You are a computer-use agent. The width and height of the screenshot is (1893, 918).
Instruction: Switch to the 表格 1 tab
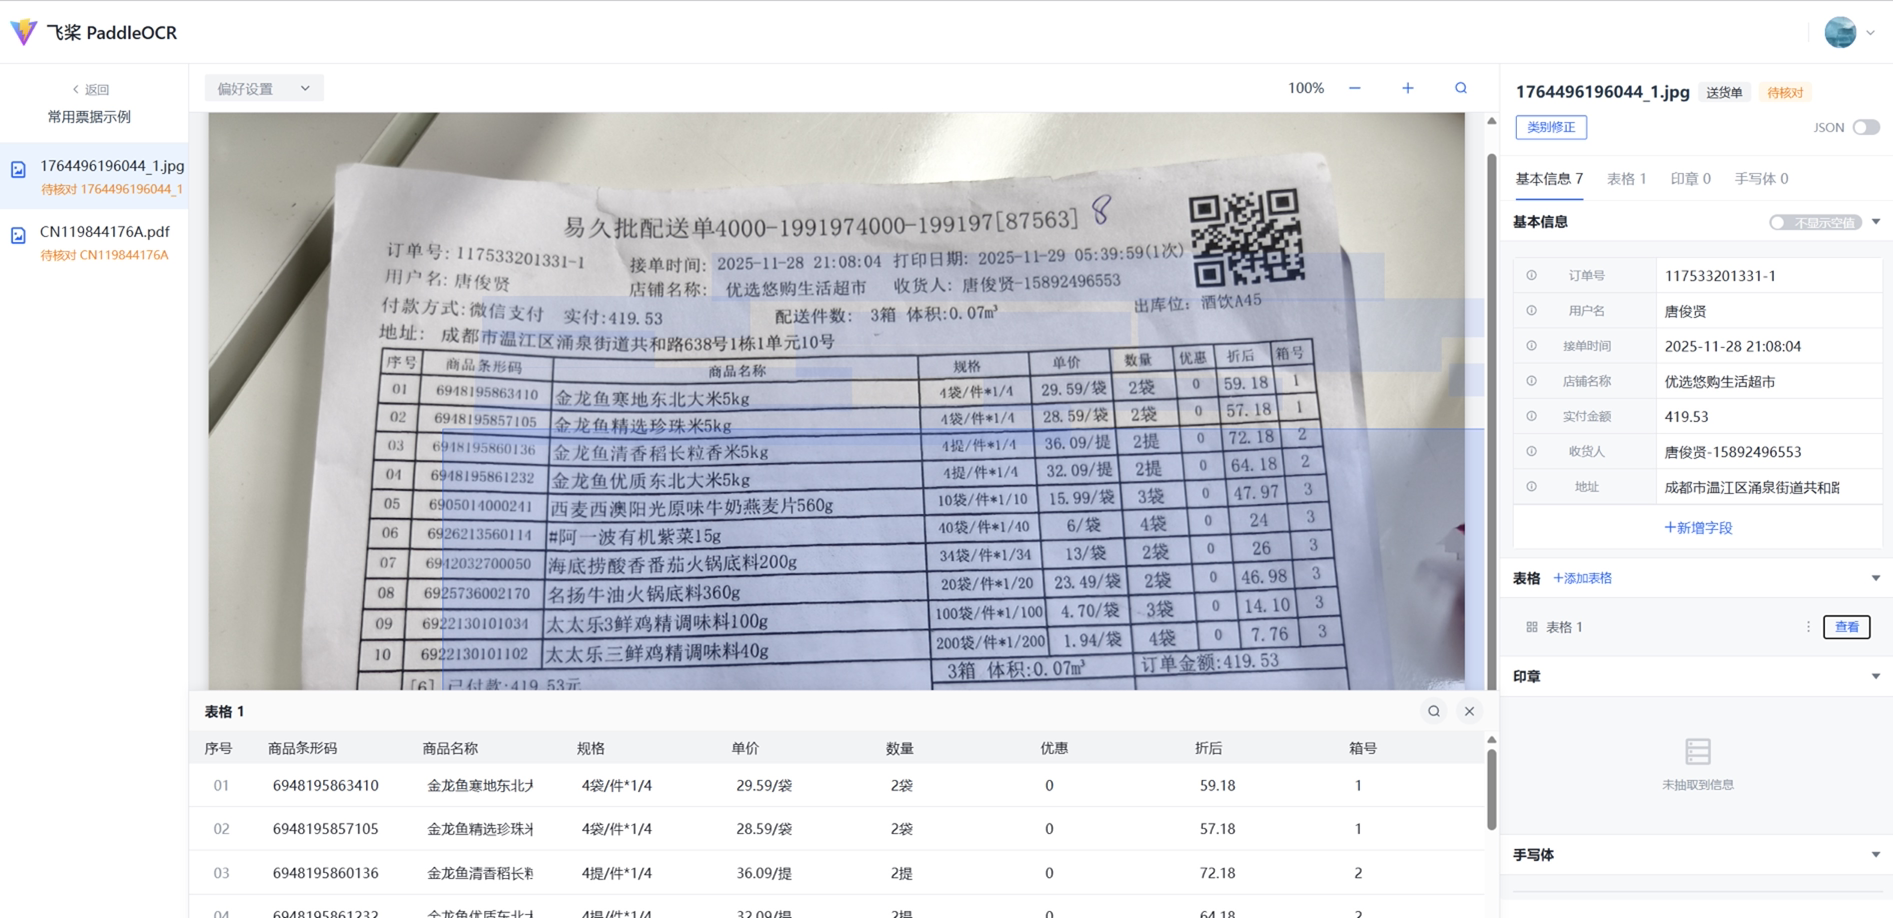point(1626,179)
